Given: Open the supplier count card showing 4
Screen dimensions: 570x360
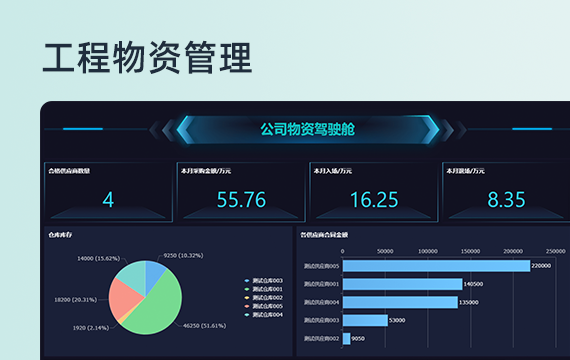Looking at the screenshot, I should pos(108,192).
